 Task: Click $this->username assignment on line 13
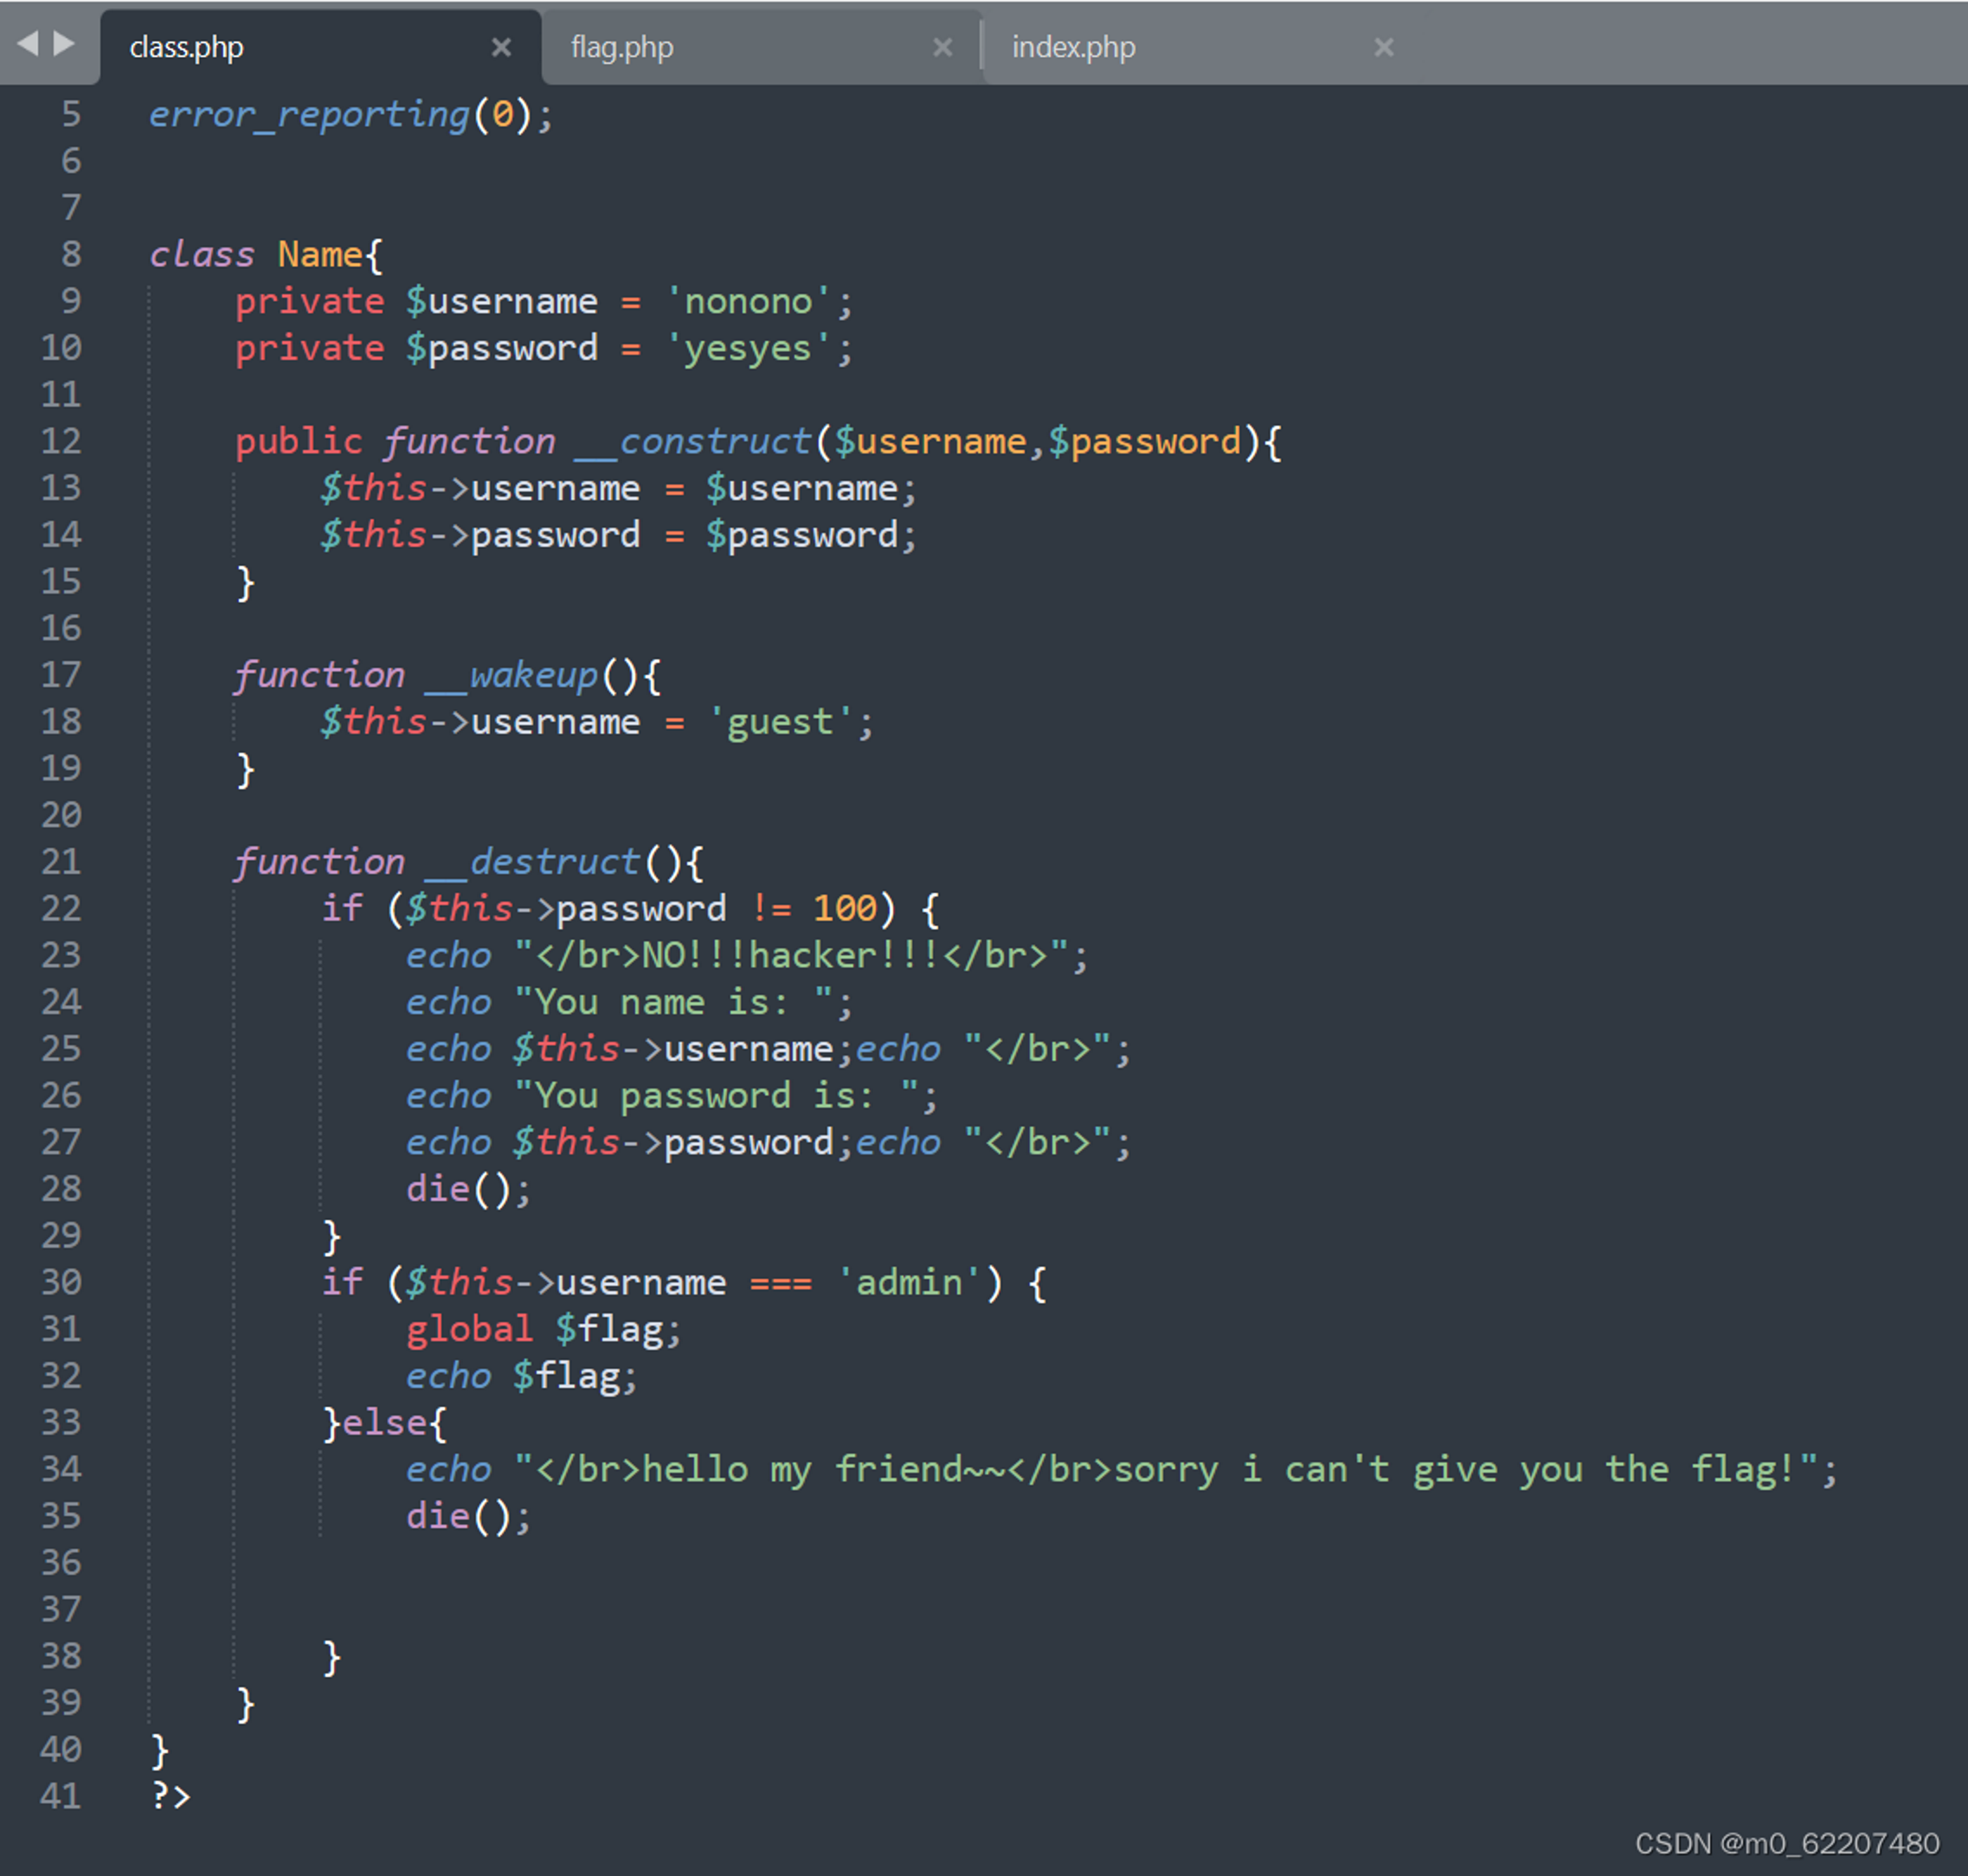point(618,489)
